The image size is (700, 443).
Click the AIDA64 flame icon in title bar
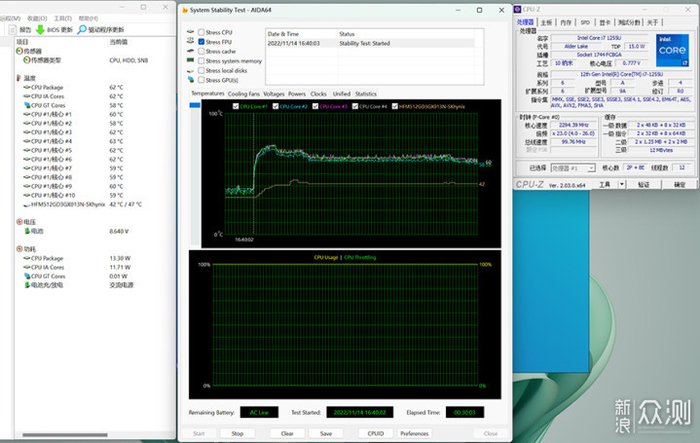click(184, 9)
